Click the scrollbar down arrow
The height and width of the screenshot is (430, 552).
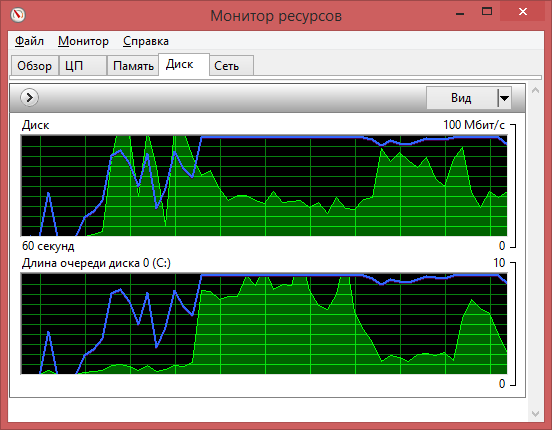535,413
